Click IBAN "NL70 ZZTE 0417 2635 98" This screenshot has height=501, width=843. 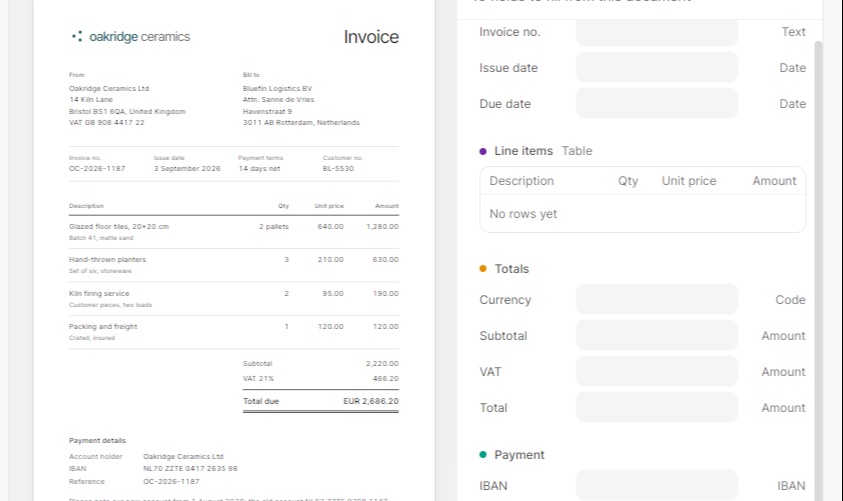190,468
